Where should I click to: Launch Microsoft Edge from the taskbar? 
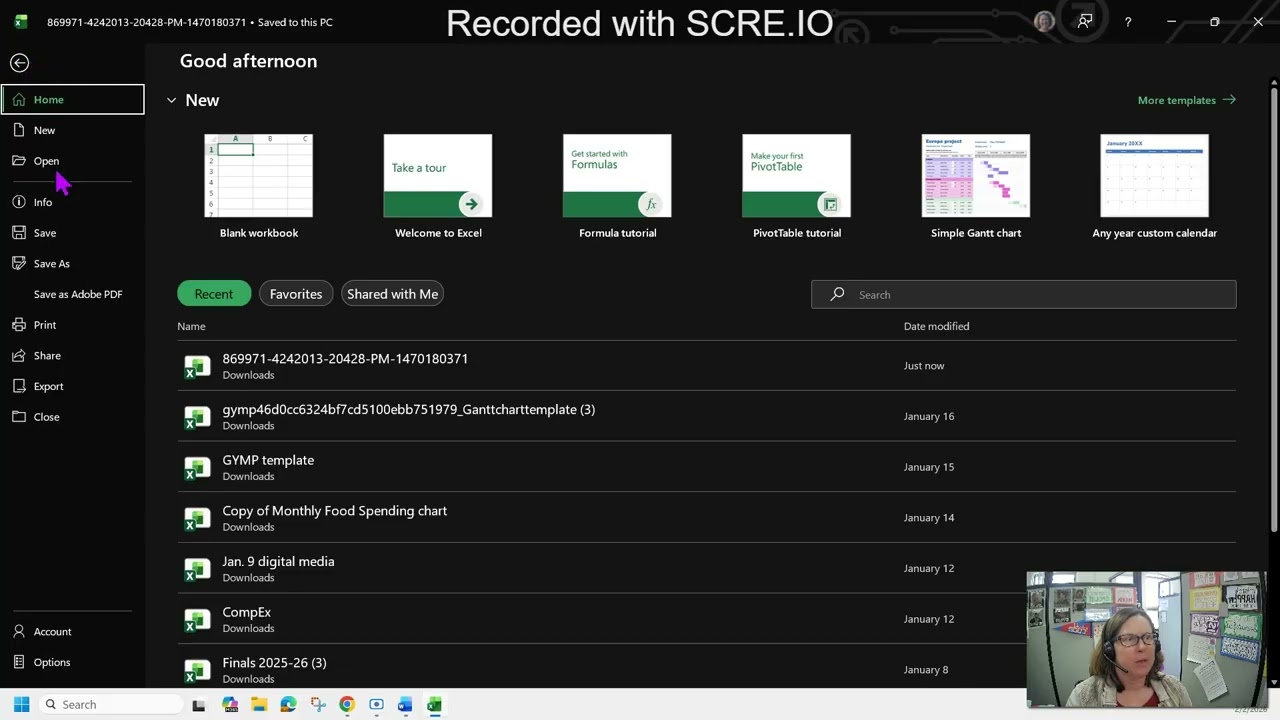(x=289, y=705)
